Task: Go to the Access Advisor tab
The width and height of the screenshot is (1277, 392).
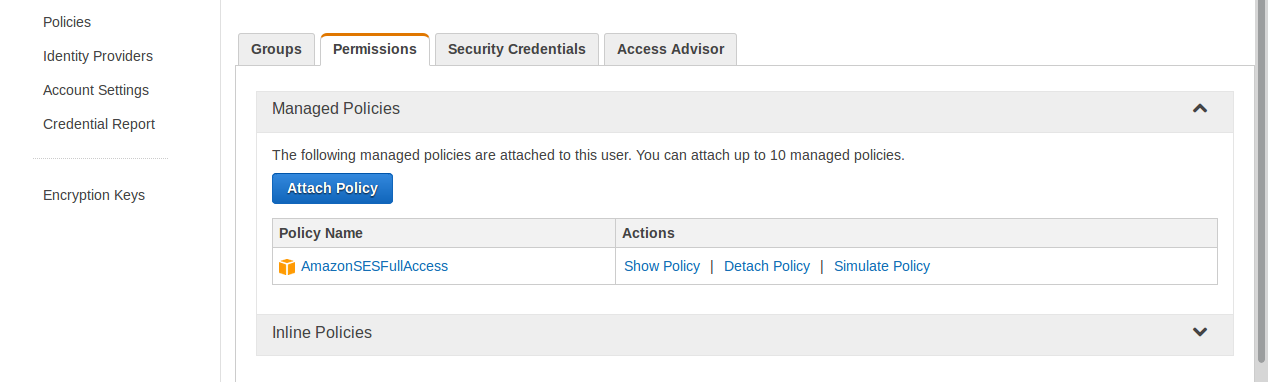Action: point(671,49)
